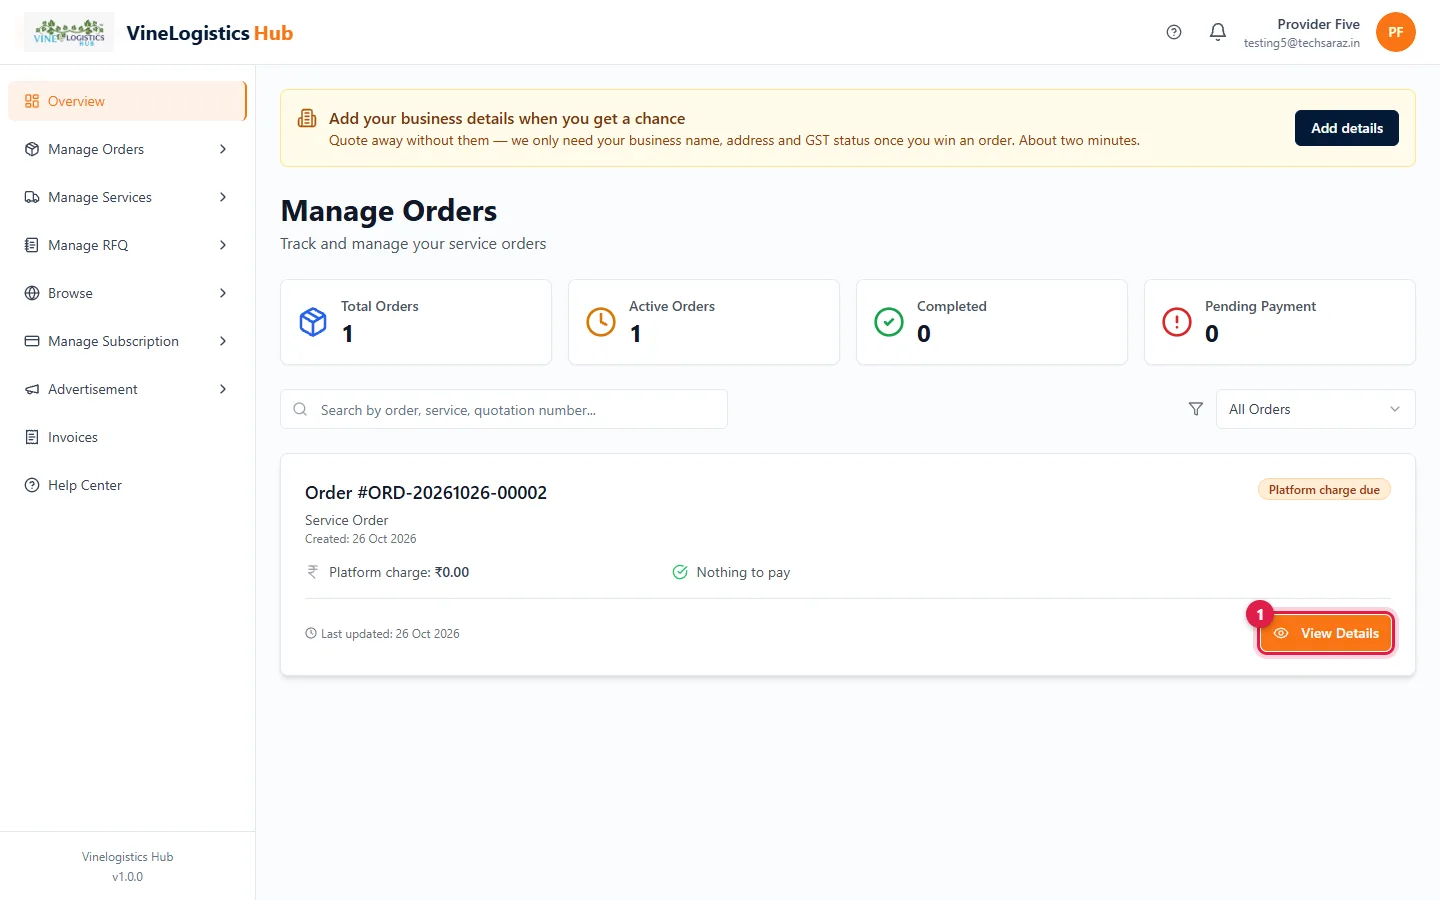Open the notifications bell
The image size is (1440, 900).
pyautogui.click(x=1218, y=32)
